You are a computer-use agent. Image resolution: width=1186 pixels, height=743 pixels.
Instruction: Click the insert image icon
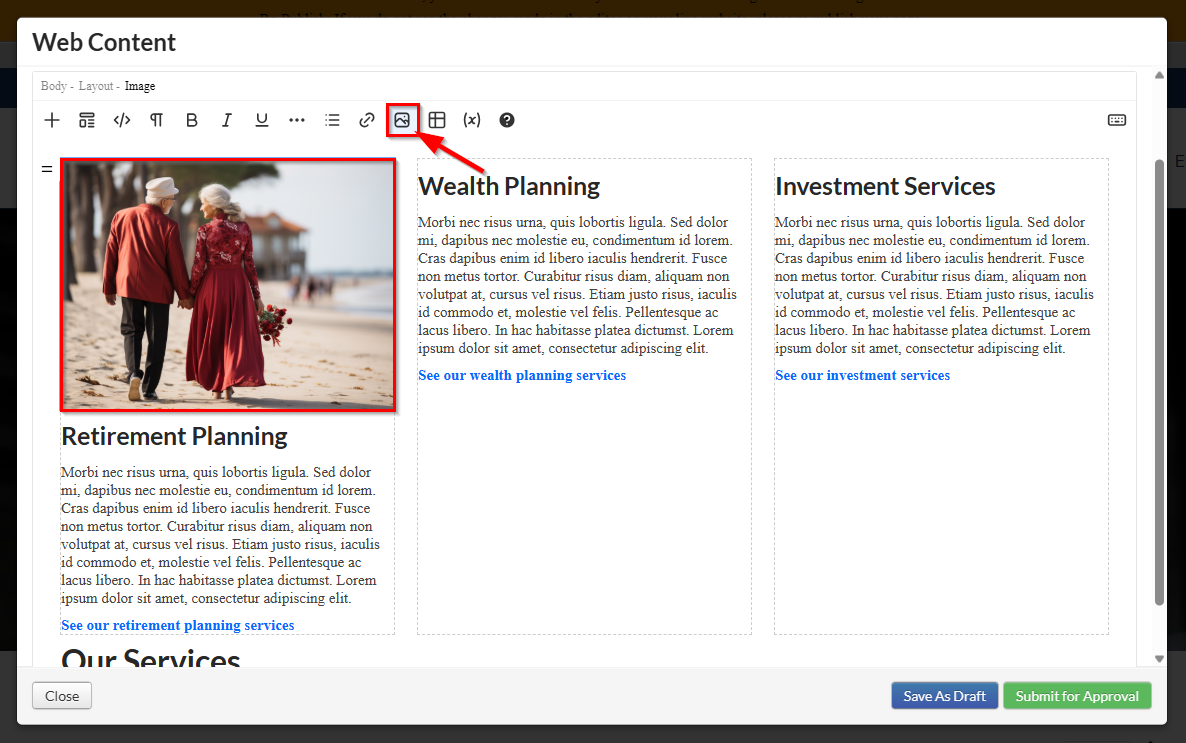tap(402, 120)
